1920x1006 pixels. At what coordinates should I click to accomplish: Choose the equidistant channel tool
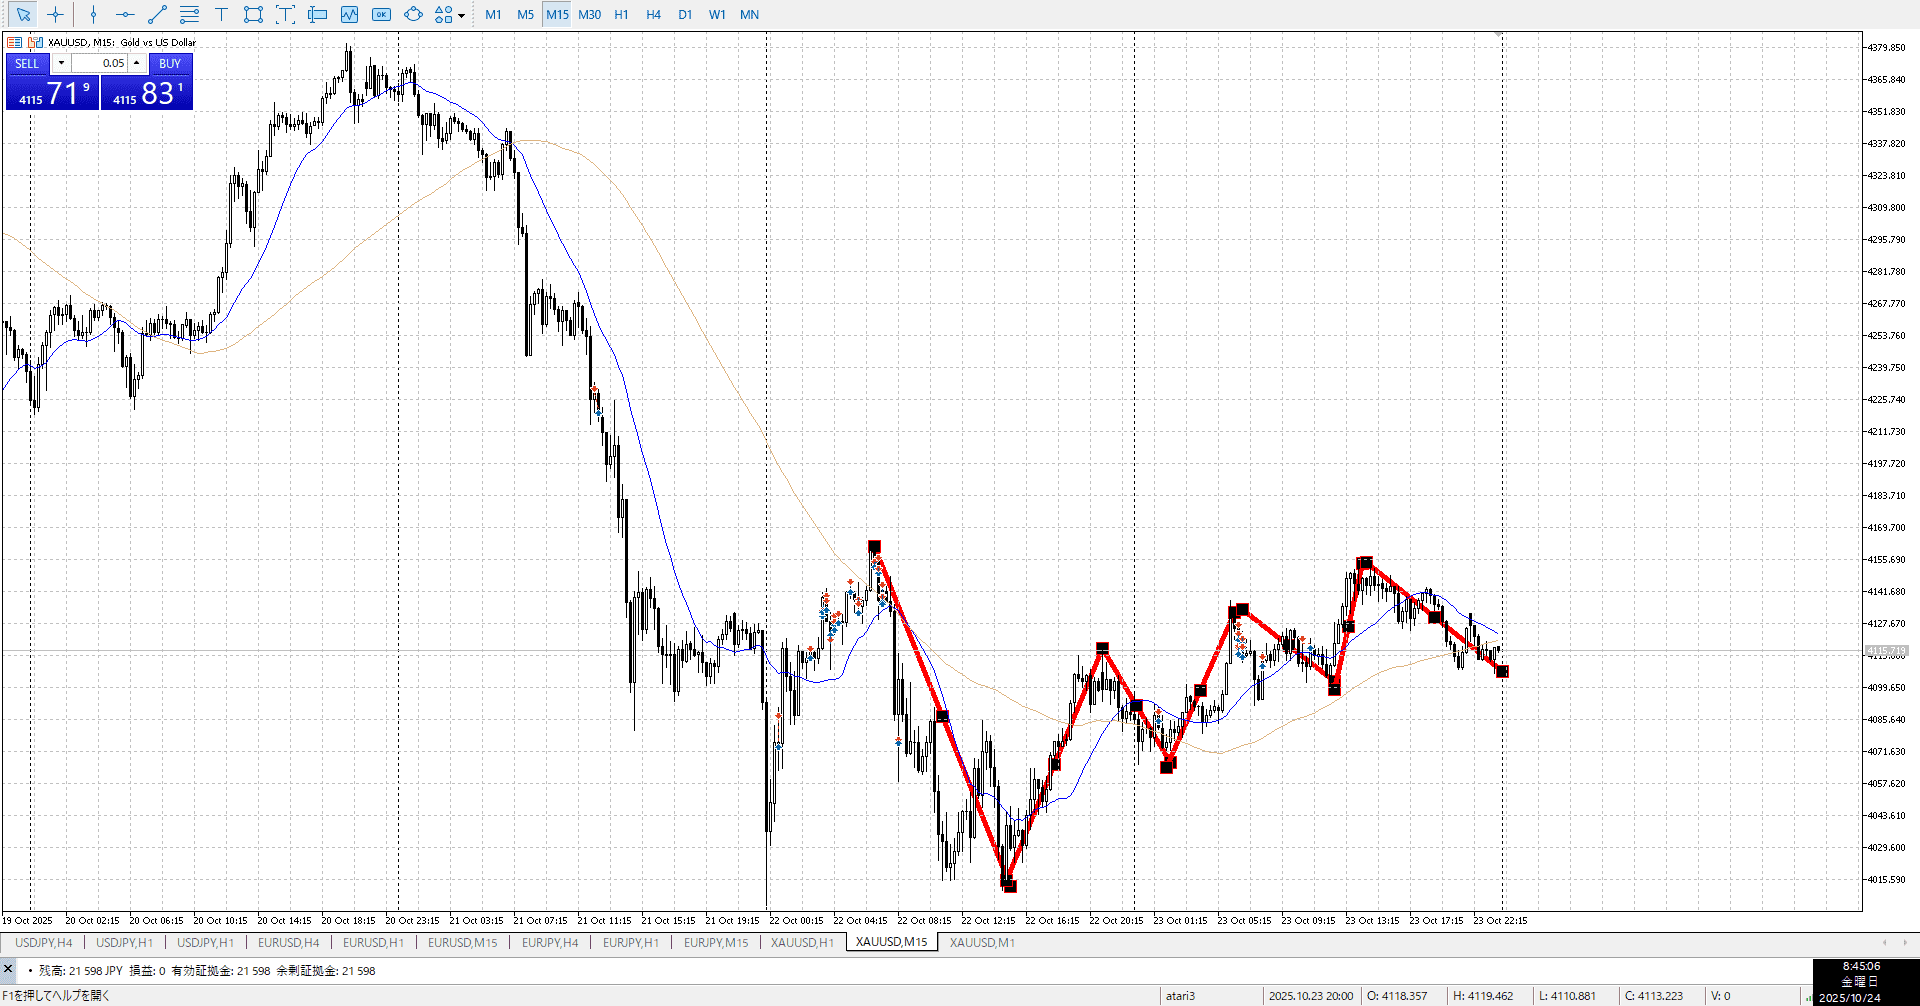(x=189, y=14)
